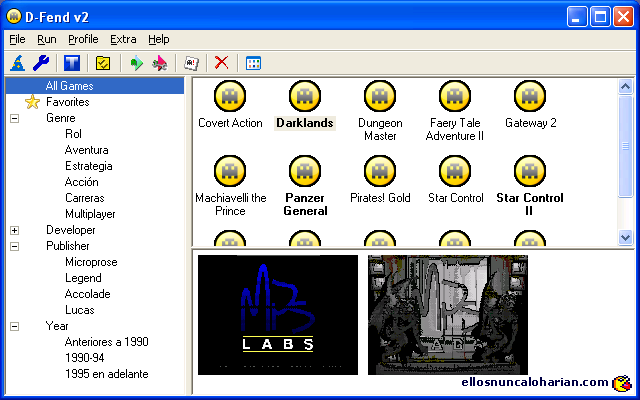Viewport: 640px width, 400px height.
Task: Click the Genre tree label
Action: [60, 118]
